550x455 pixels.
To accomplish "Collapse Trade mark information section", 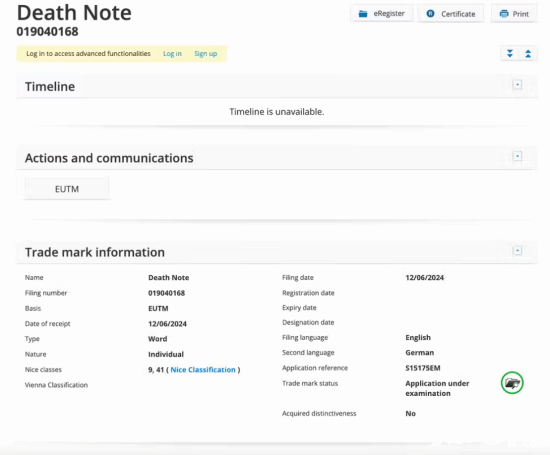I will [x=517, y=251].
